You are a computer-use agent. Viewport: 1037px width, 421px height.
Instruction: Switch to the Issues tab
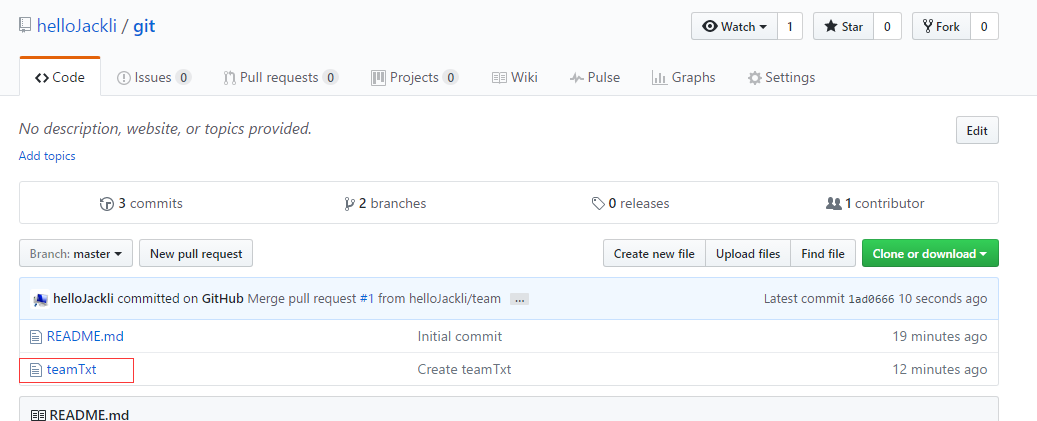click(x=154, y=77)
